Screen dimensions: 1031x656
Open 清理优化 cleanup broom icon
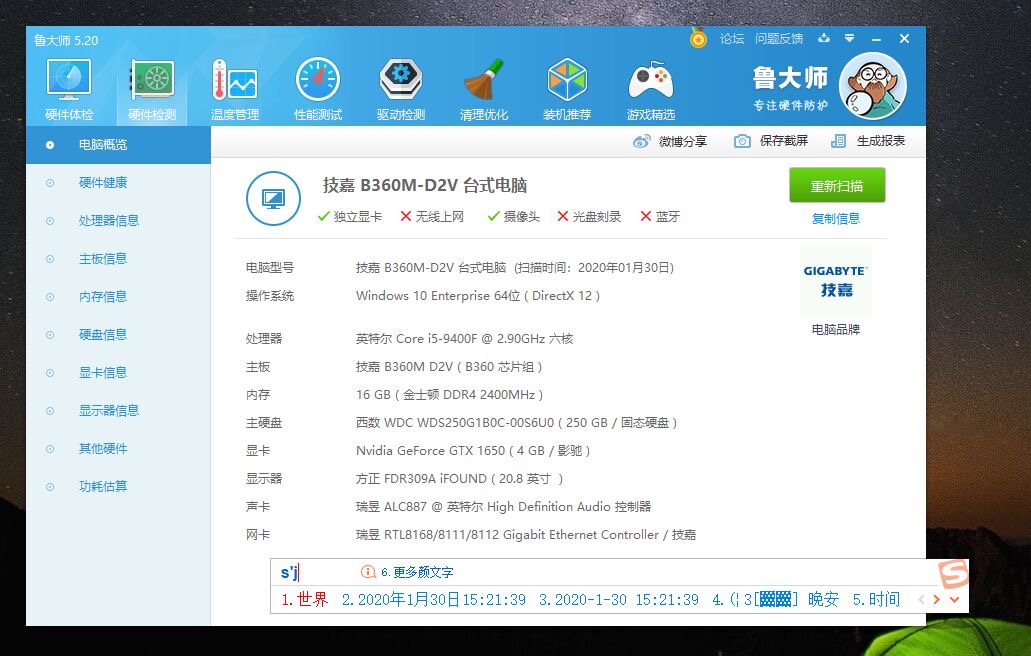click(483, 89)
